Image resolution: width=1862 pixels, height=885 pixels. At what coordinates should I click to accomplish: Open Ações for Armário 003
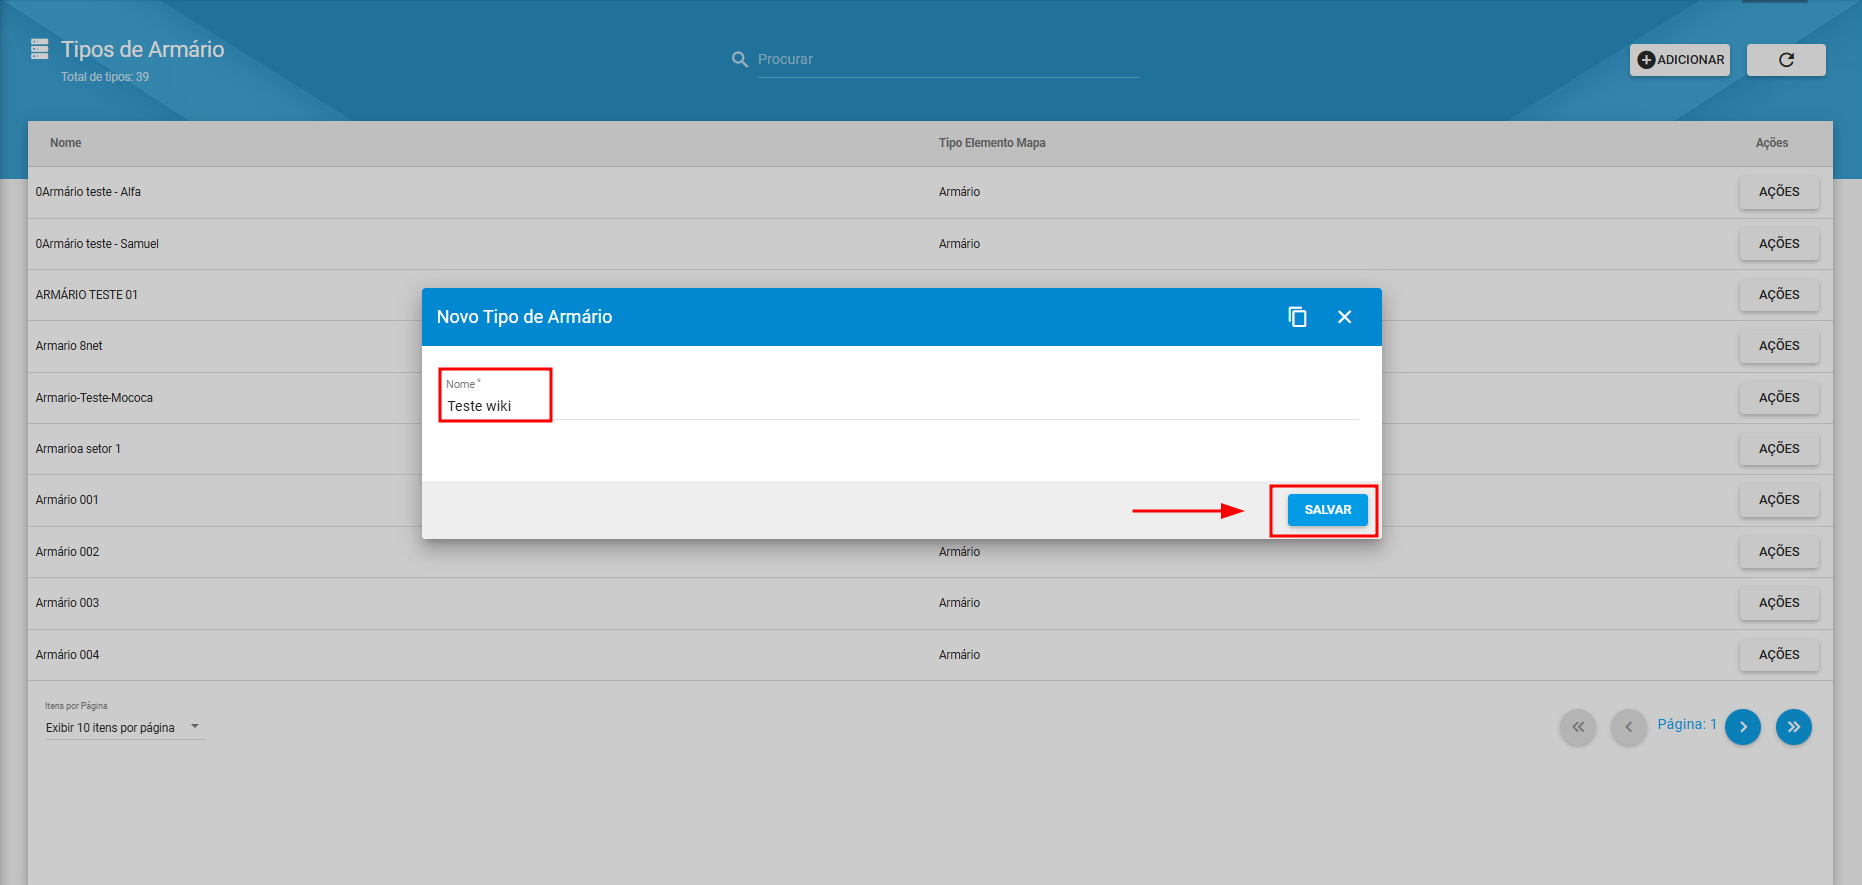(x=1779, y=603)
